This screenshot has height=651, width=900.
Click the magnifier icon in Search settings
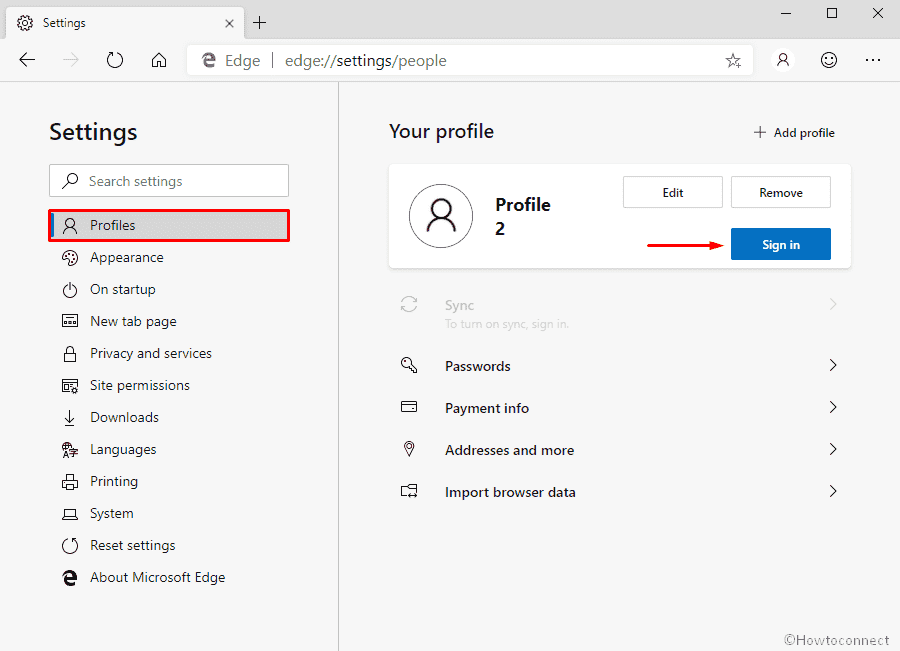pyautogui.click(x=70, y=181)
